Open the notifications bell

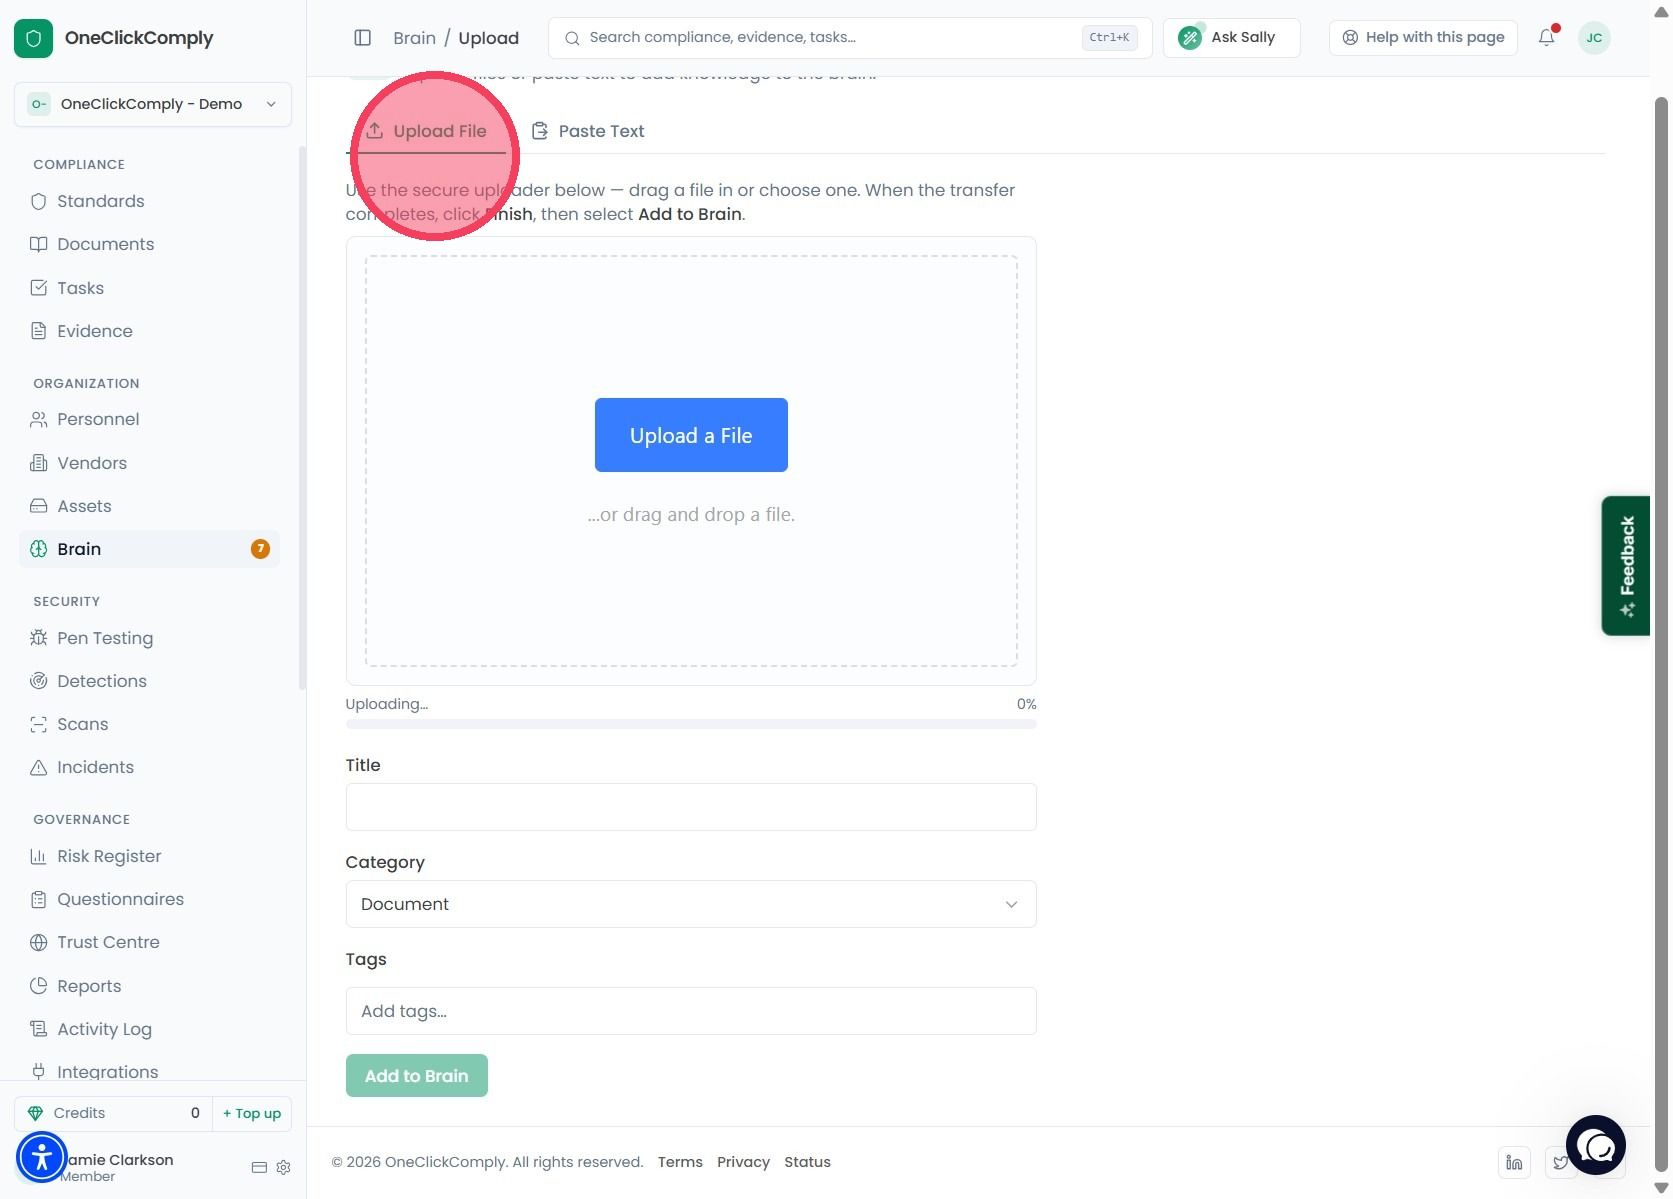tap(1547, 38)
